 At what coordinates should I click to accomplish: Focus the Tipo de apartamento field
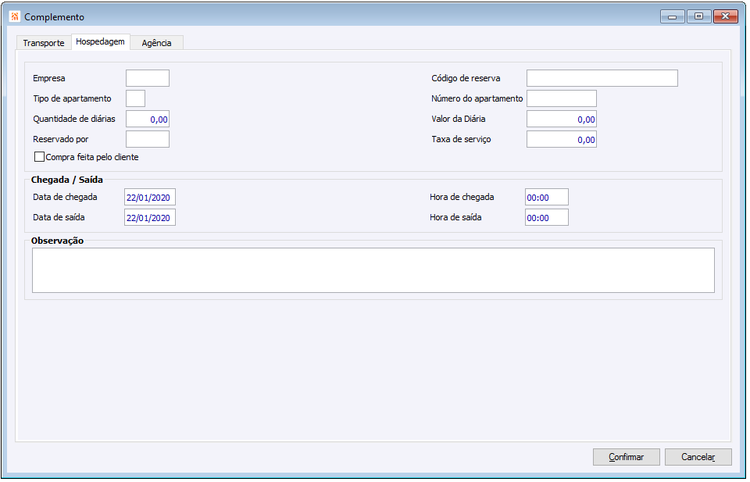click(135, 99)
